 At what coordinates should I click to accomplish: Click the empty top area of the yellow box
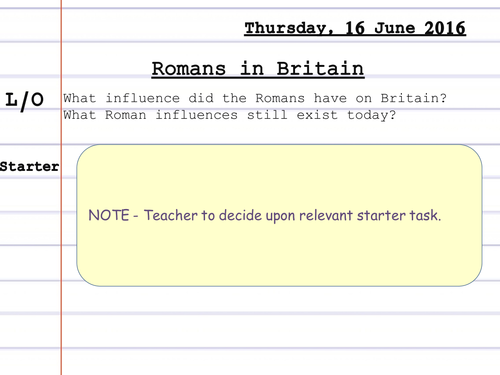(x=279, y=173)
